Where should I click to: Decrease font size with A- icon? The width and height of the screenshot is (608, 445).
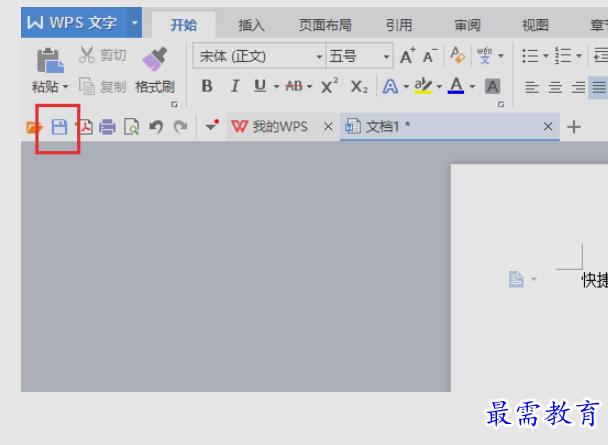point(430,56)
